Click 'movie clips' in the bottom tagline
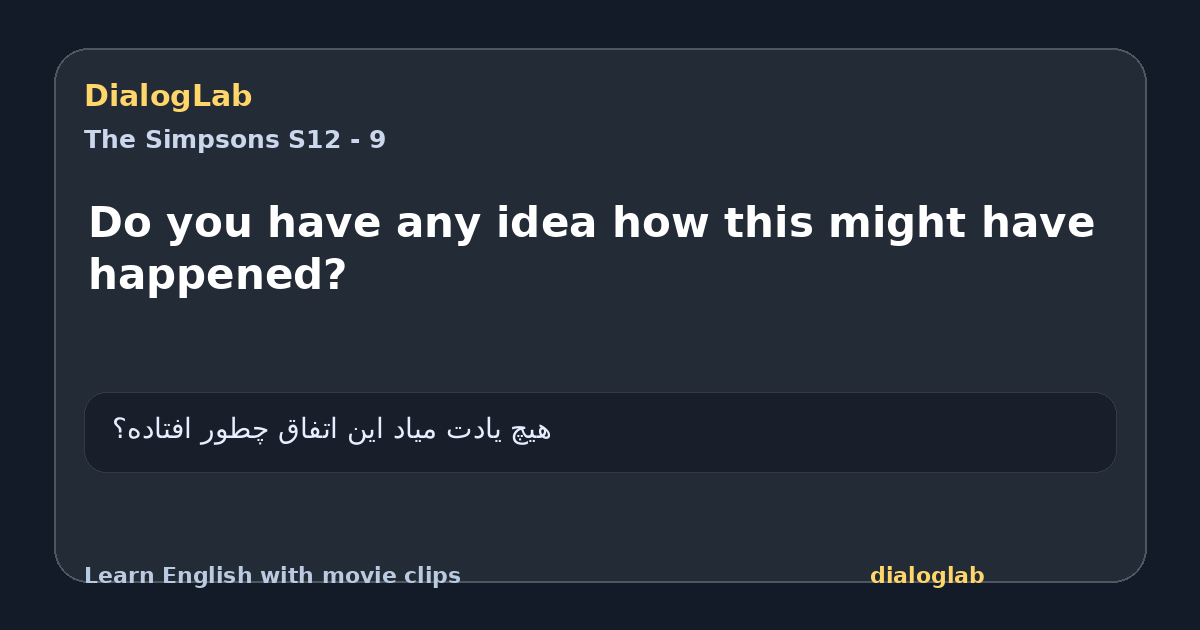Screen dimensions: 1200x630 [x=392, y=576]
